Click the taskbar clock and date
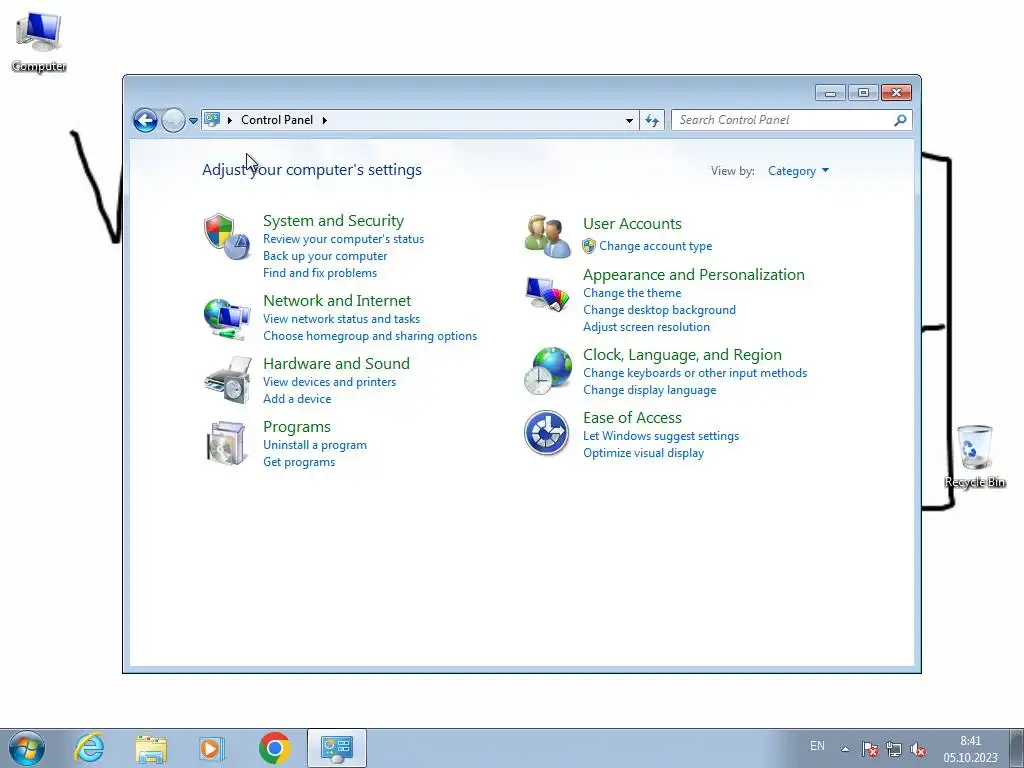 pyautogui.click(x=970, y=749)
